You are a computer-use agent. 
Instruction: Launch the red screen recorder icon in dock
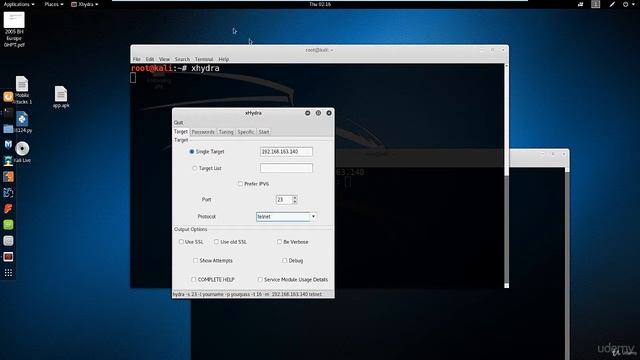pyautogui.click(x=8, y=256)
